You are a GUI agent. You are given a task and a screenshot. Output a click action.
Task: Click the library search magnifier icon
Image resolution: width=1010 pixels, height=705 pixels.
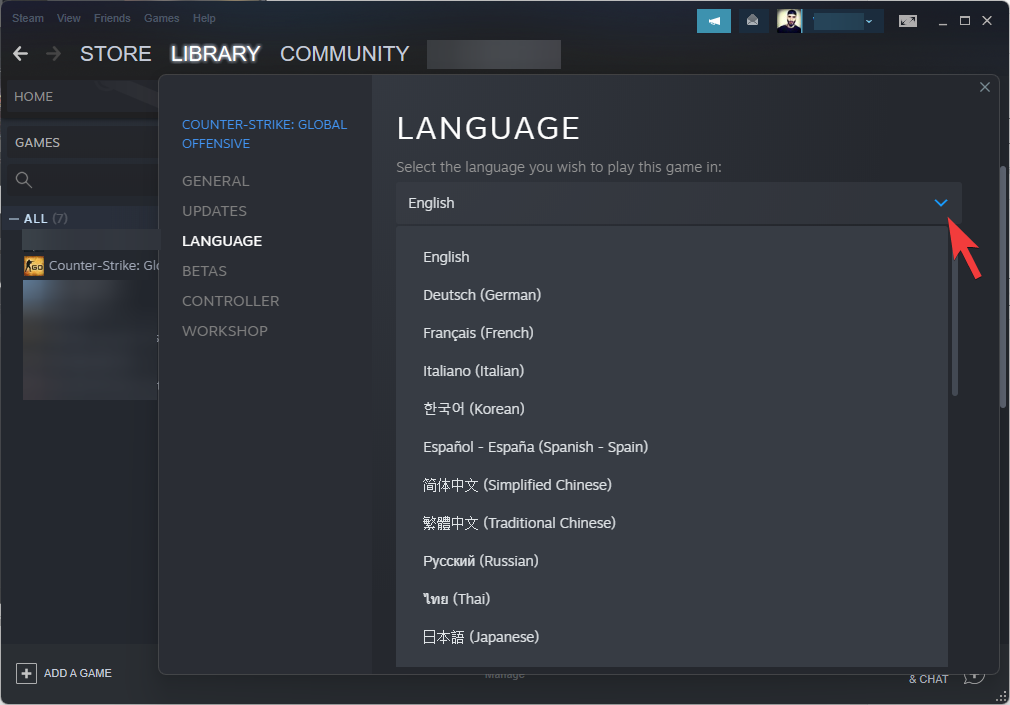24,180
